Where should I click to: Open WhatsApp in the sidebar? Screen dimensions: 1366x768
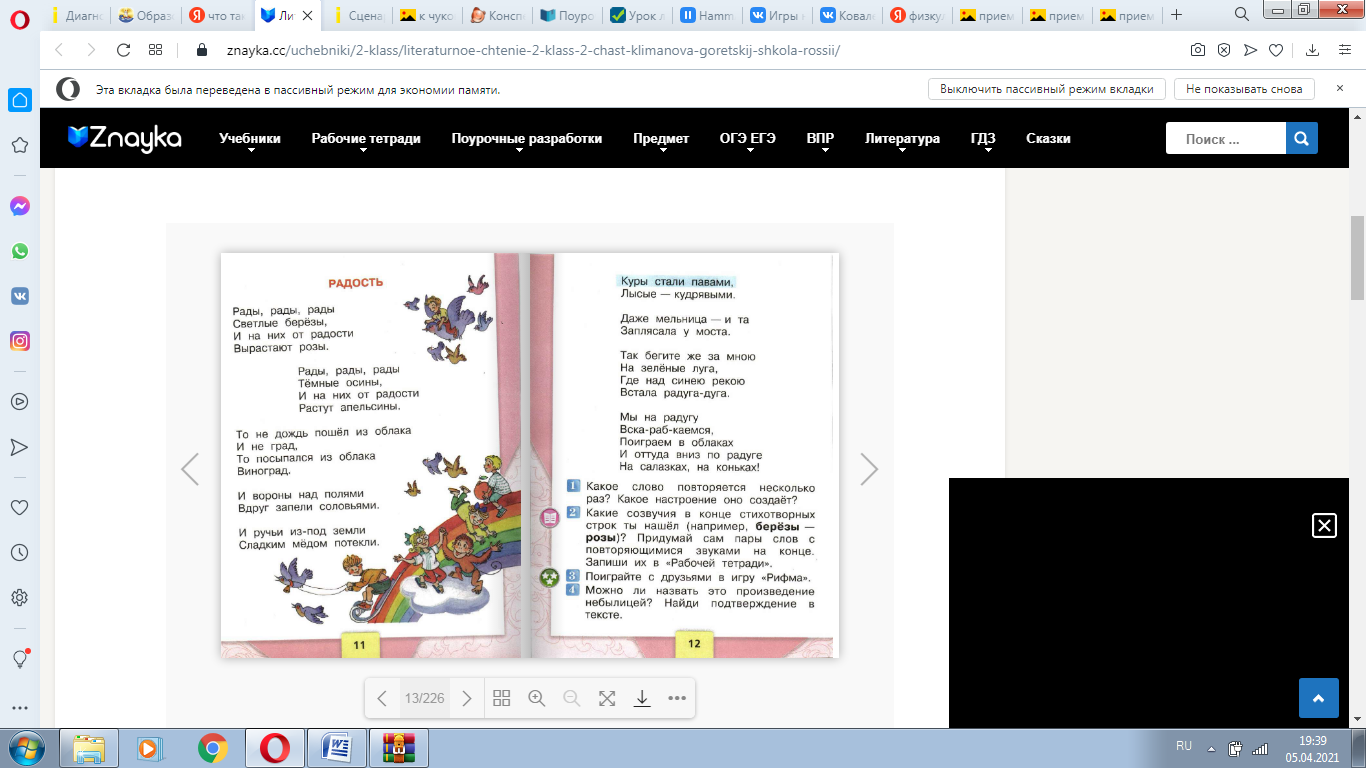point(19,251)
